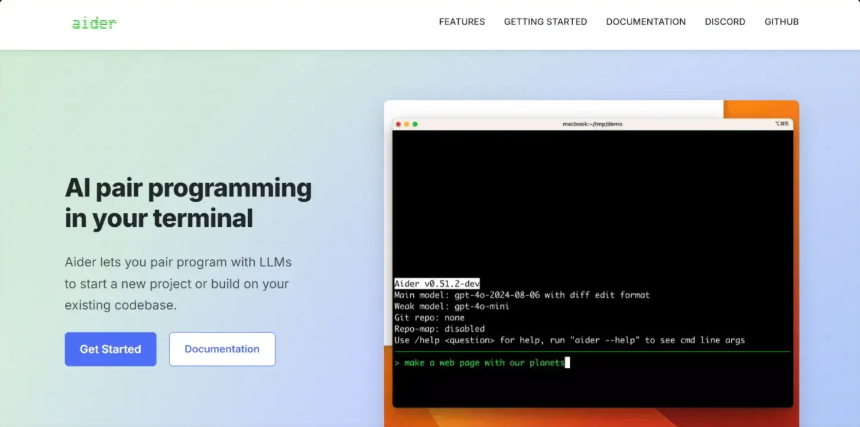Viewport: 860px width, 427px height.
Task: Click the aider logo in the header
Action: 94,22
